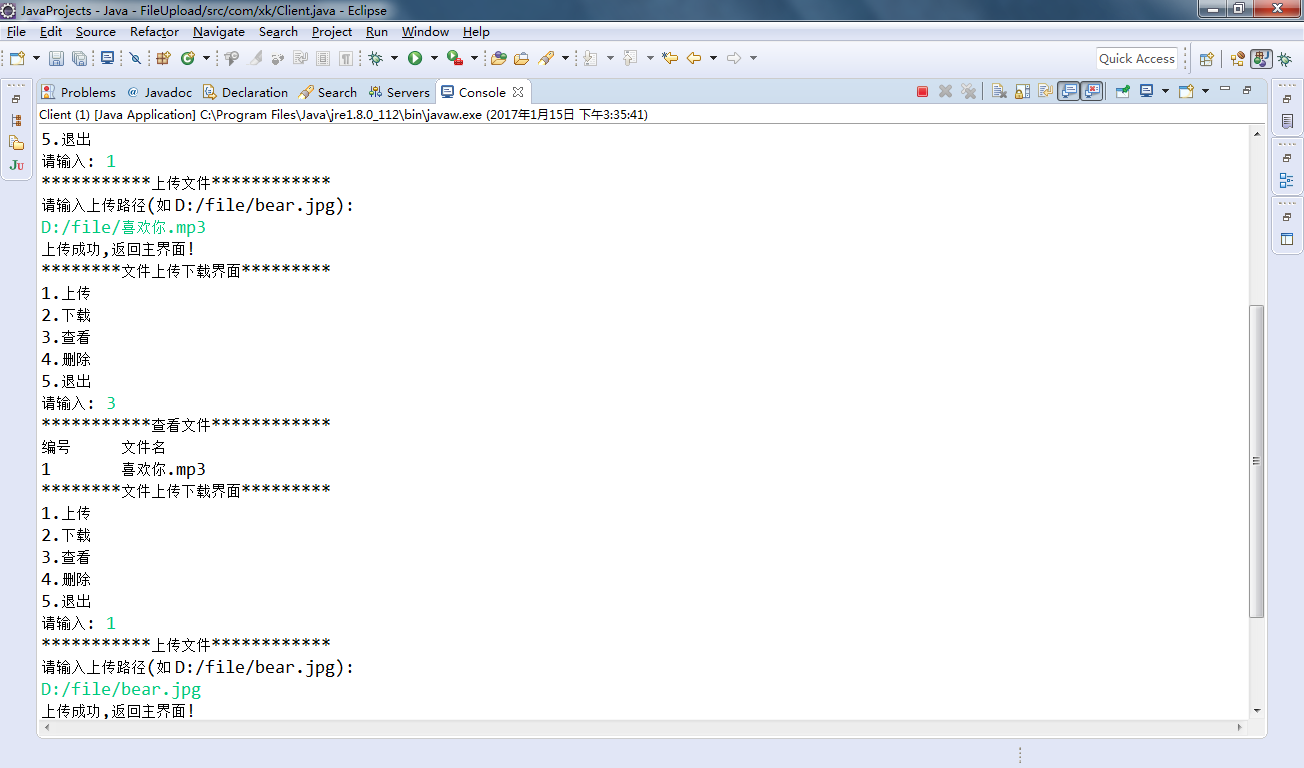Navigate Back with the yellow left arrow
1304x768 pixels.
(694, 58)
